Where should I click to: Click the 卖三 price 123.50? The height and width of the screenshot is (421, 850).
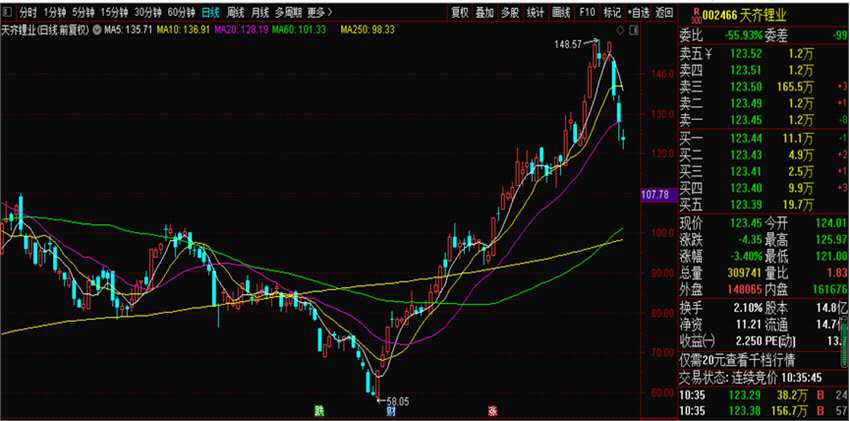pyautogui.click(x=746, y=87)
